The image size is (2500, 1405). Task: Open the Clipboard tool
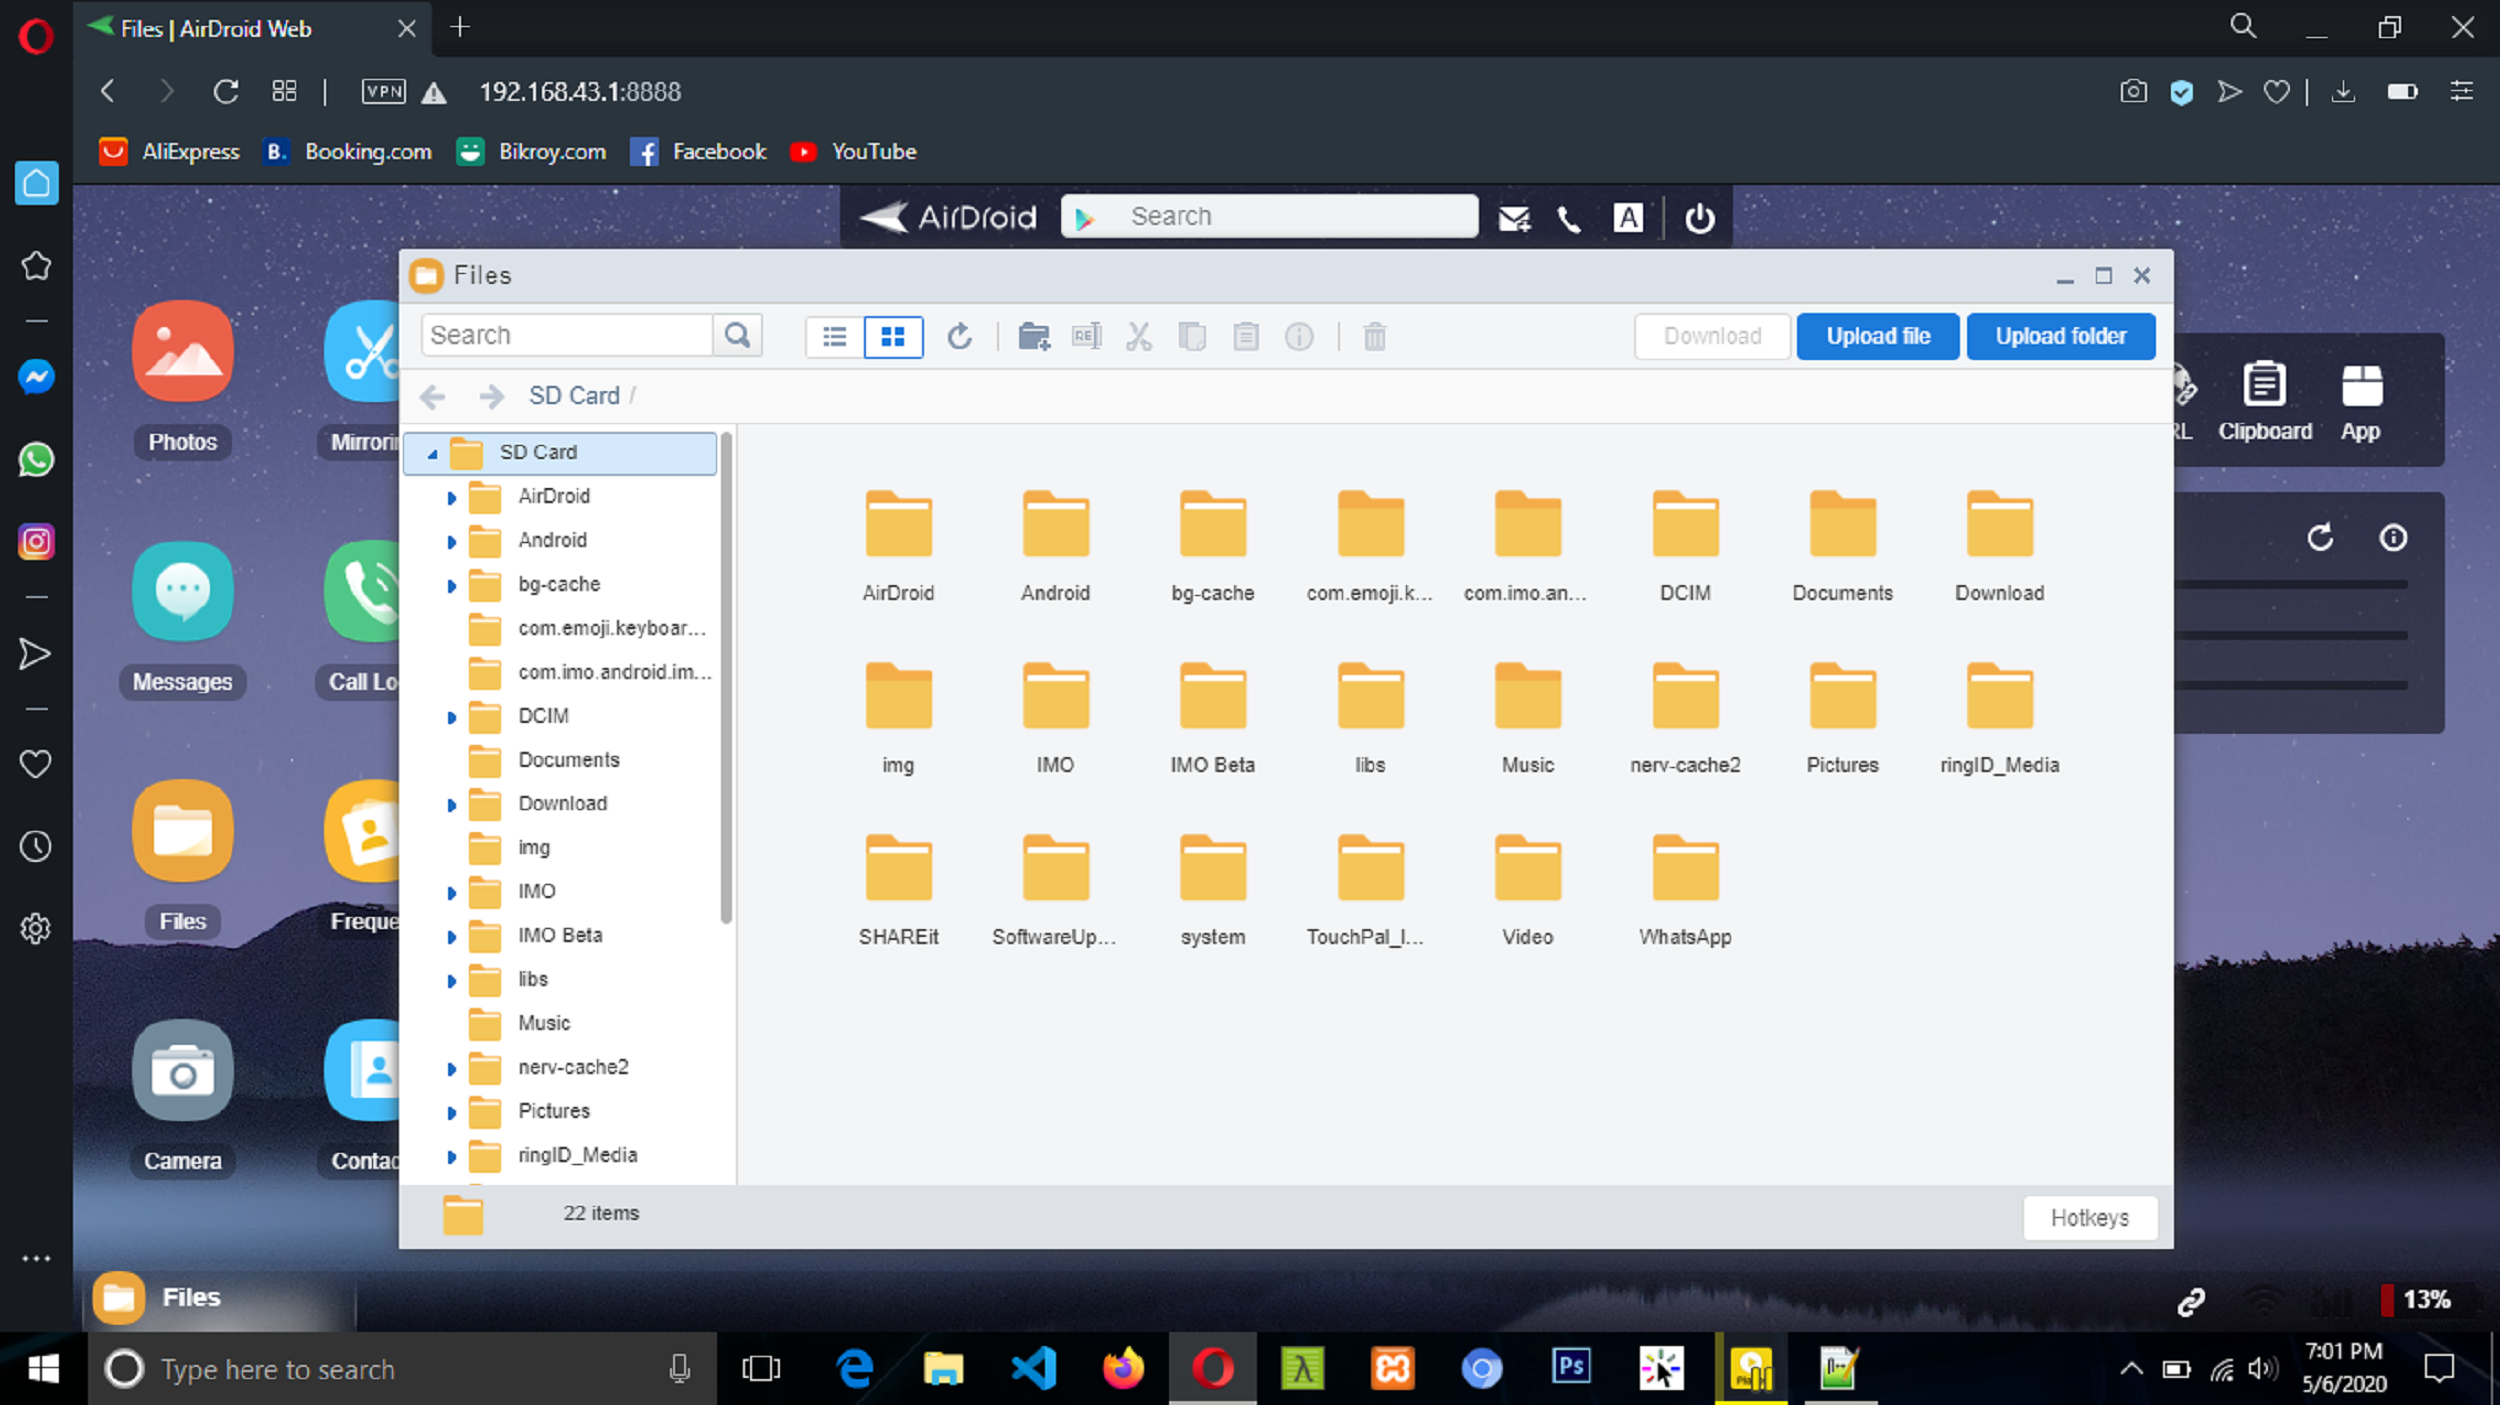point(2264,400)
